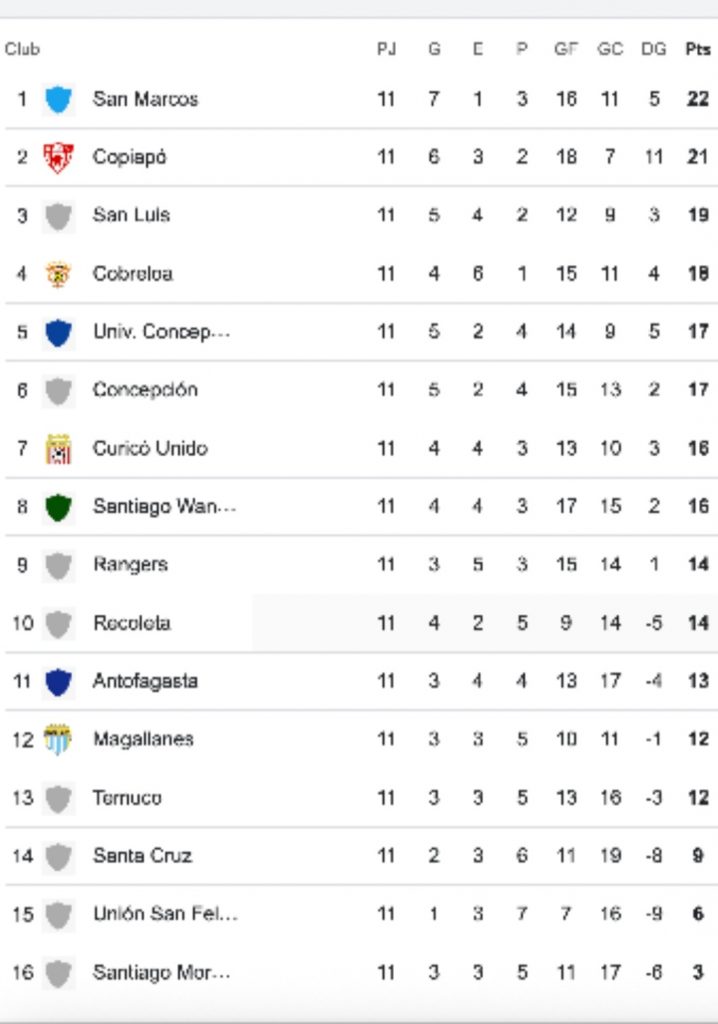
Task: Open the Recoleta team link
Action: click(132, 623)
